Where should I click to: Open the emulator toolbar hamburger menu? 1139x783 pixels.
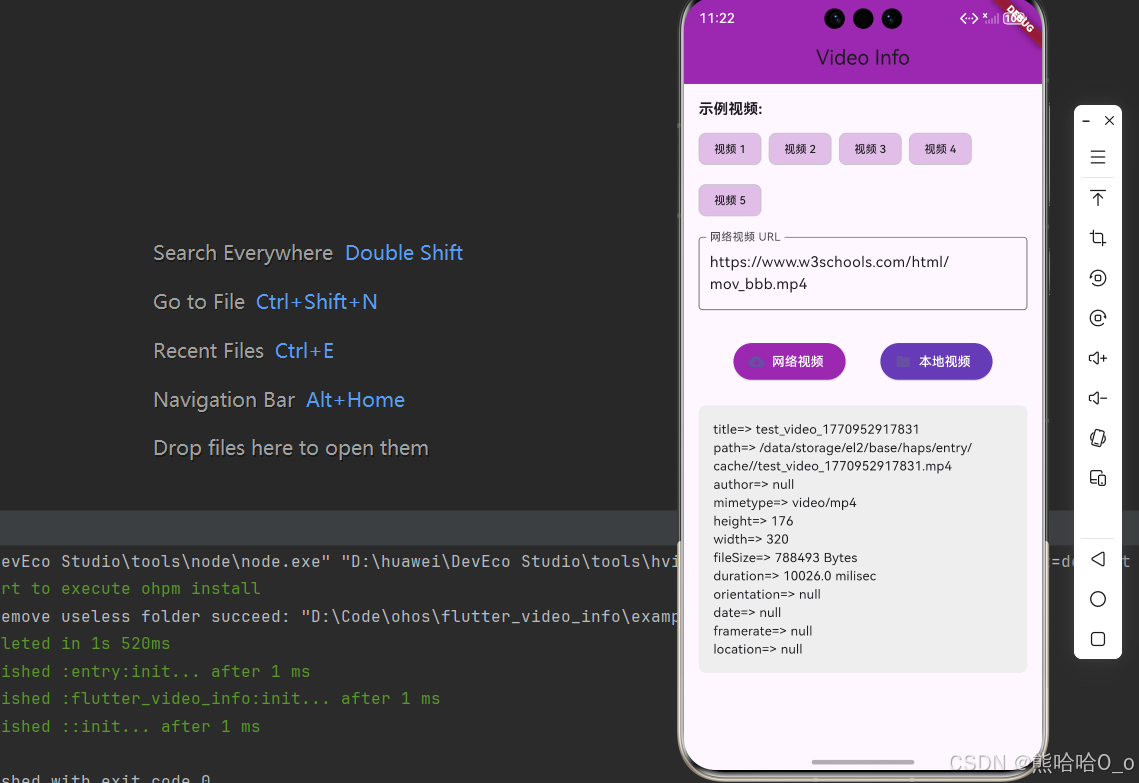point(1098,157)
